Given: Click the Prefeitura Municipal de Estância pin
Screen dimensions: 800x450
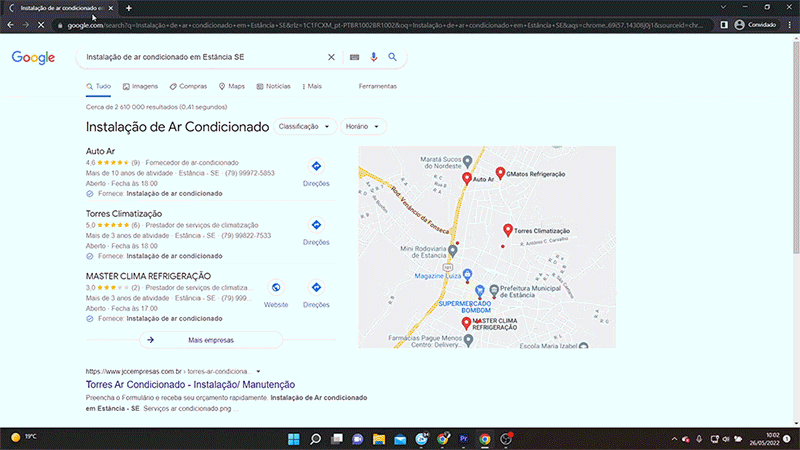Looking at the screenshot, I should coord(494,291).
